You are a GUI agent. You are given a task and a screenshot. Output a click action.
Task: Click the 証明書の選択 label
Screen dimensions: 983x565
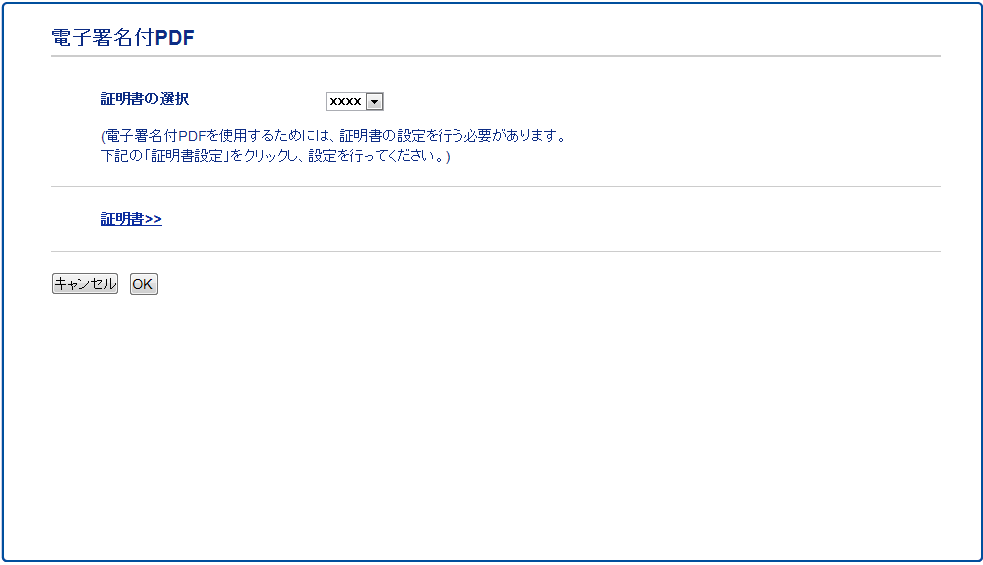(x=145, y=99)
